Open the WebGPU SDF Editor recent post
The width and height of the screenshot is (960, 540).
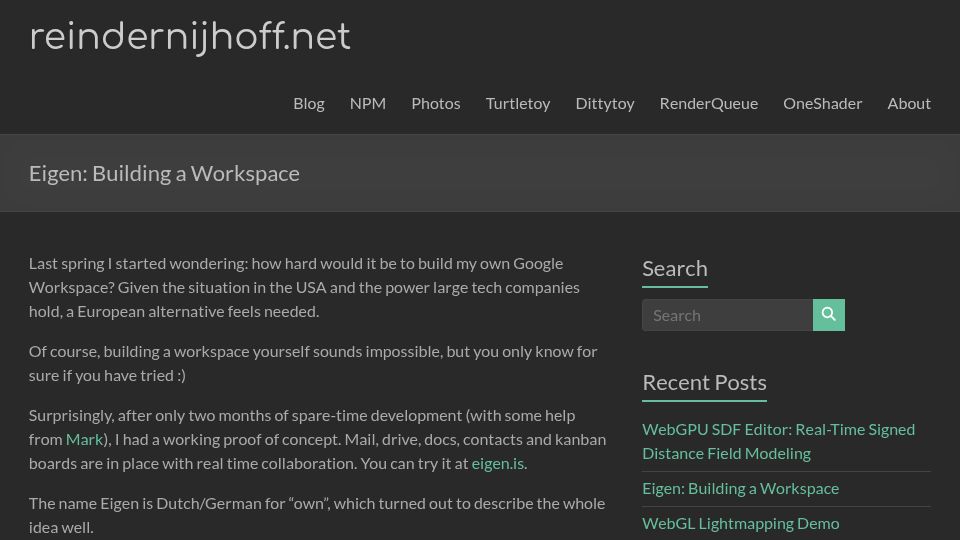(x=779, y=441)
